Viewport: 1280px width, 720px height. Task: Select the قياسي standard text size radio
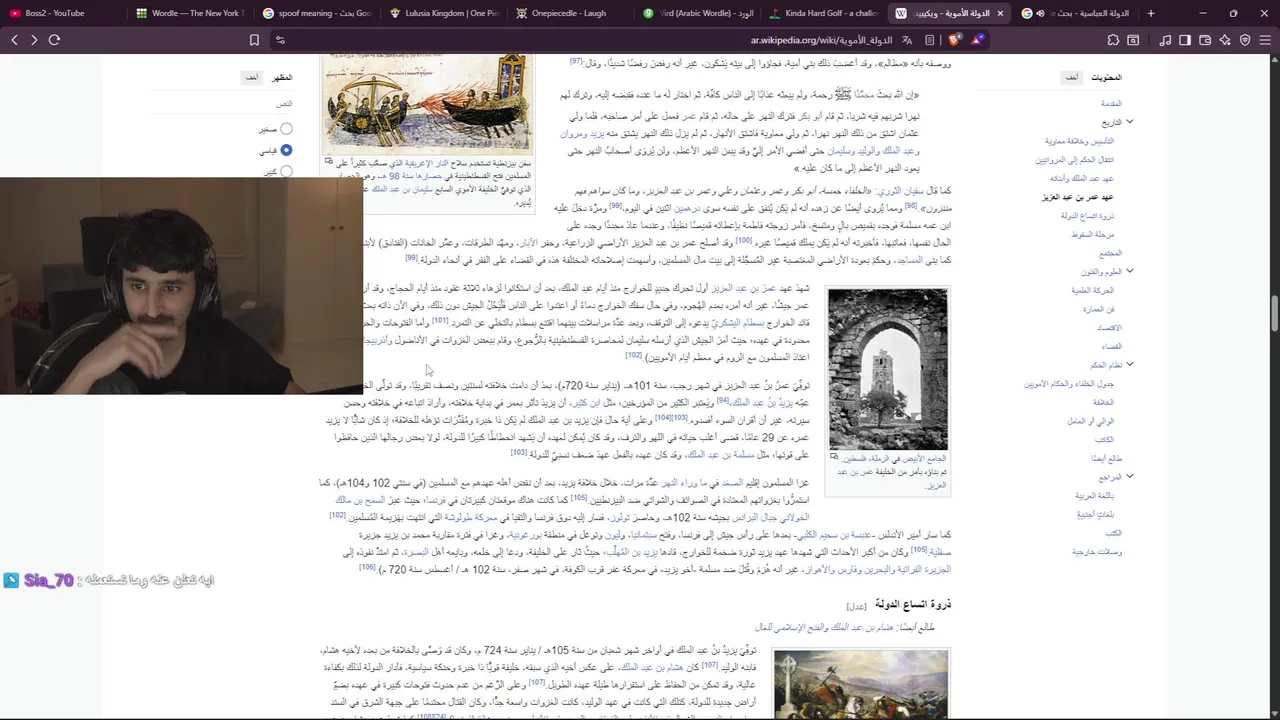pos(286,150)
